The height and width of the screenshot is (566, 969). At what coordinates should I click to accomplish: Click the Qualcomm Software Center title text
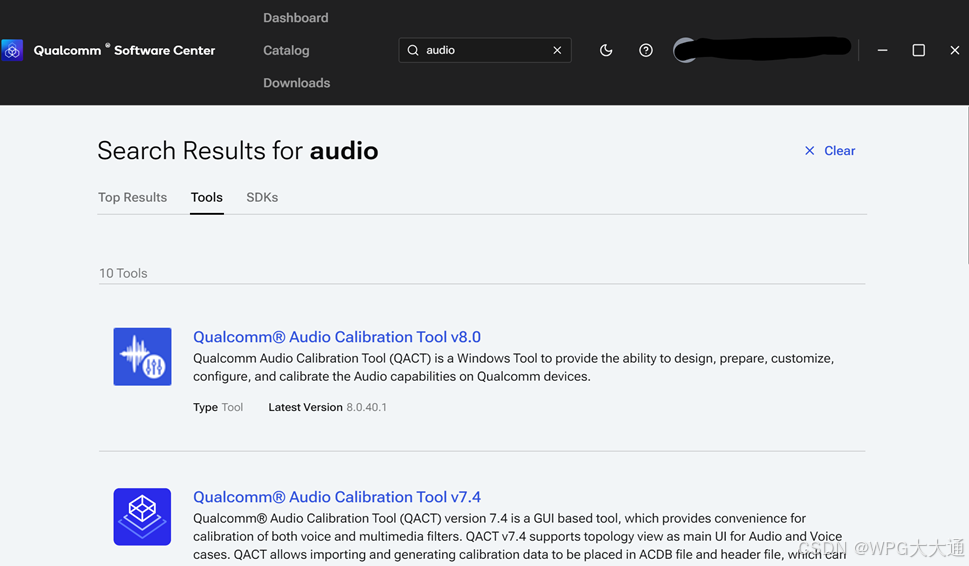click(124, 51)
